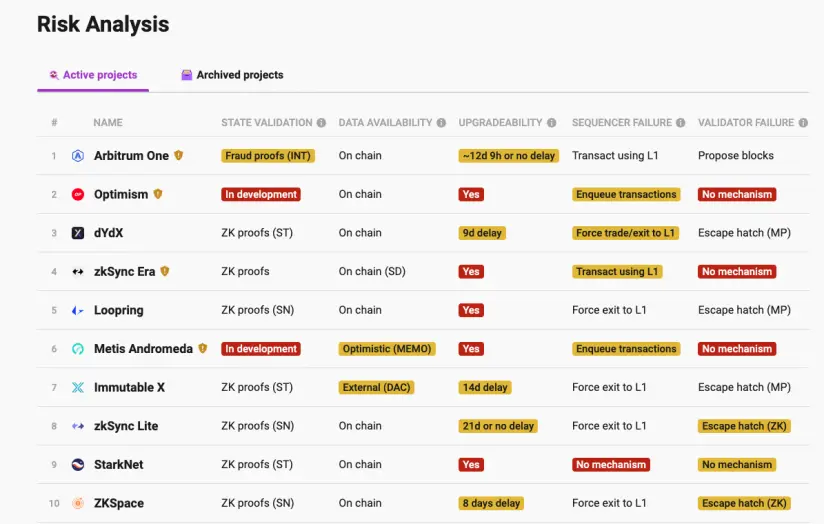Screen dimensions: 824x524
Task: Open the Metis Andromeda project link
Action: 143,349
